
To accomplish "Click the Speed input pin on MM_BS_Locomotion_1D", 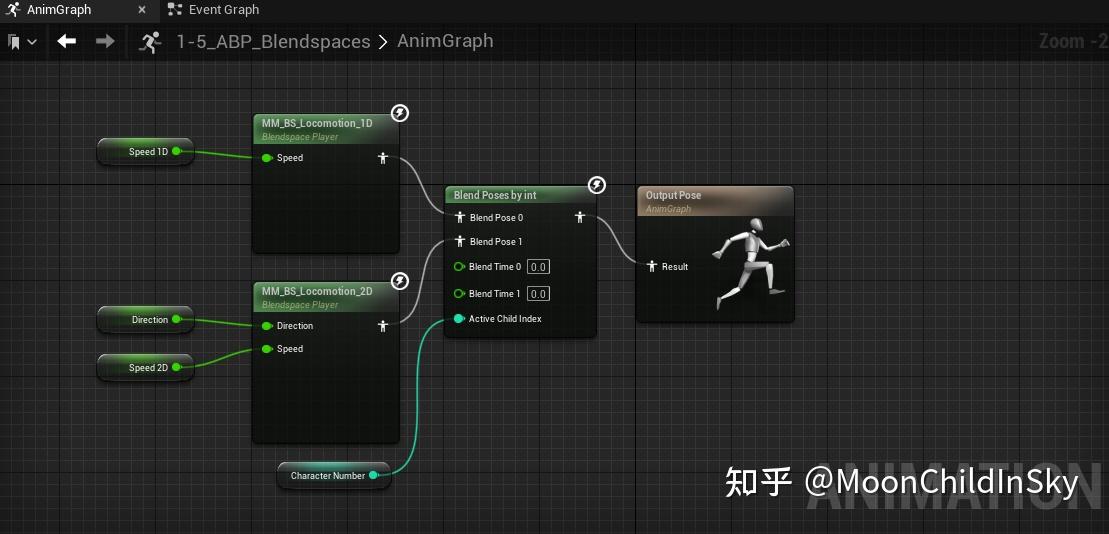I will point(267,158).
